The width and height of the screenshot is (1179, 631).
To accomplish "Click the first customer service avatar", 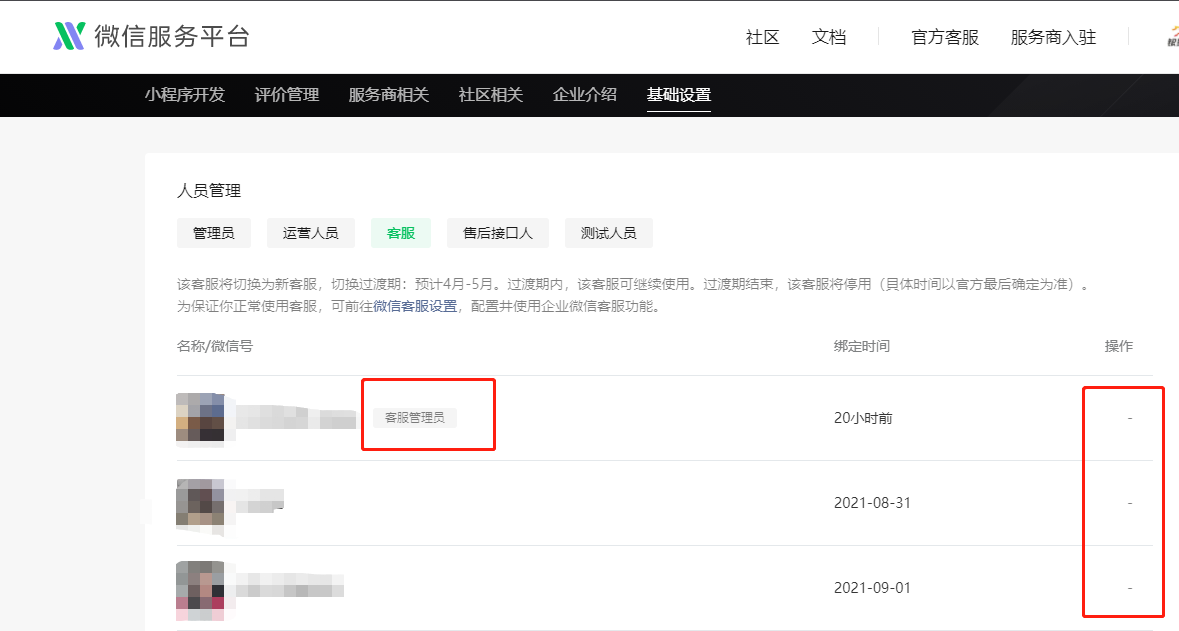I will pyautogui.click(x=200, y=417).
